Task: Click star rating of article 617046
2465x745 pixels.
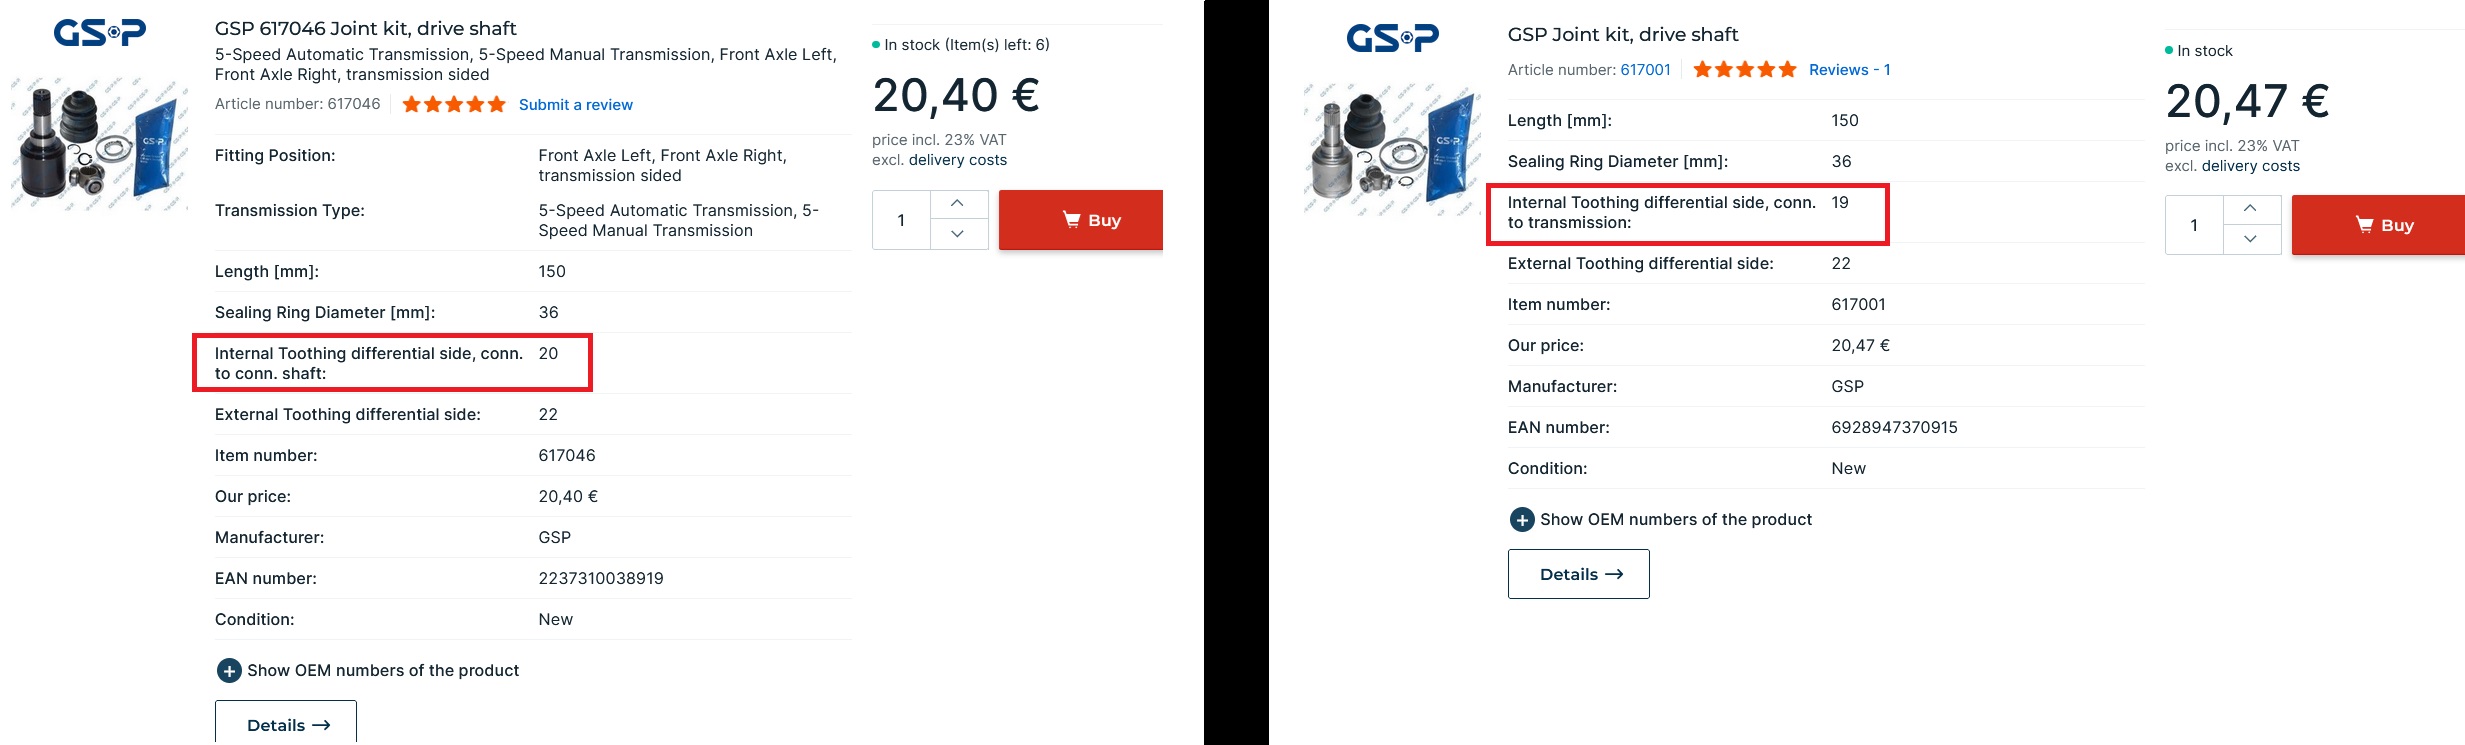Action: 454,105
